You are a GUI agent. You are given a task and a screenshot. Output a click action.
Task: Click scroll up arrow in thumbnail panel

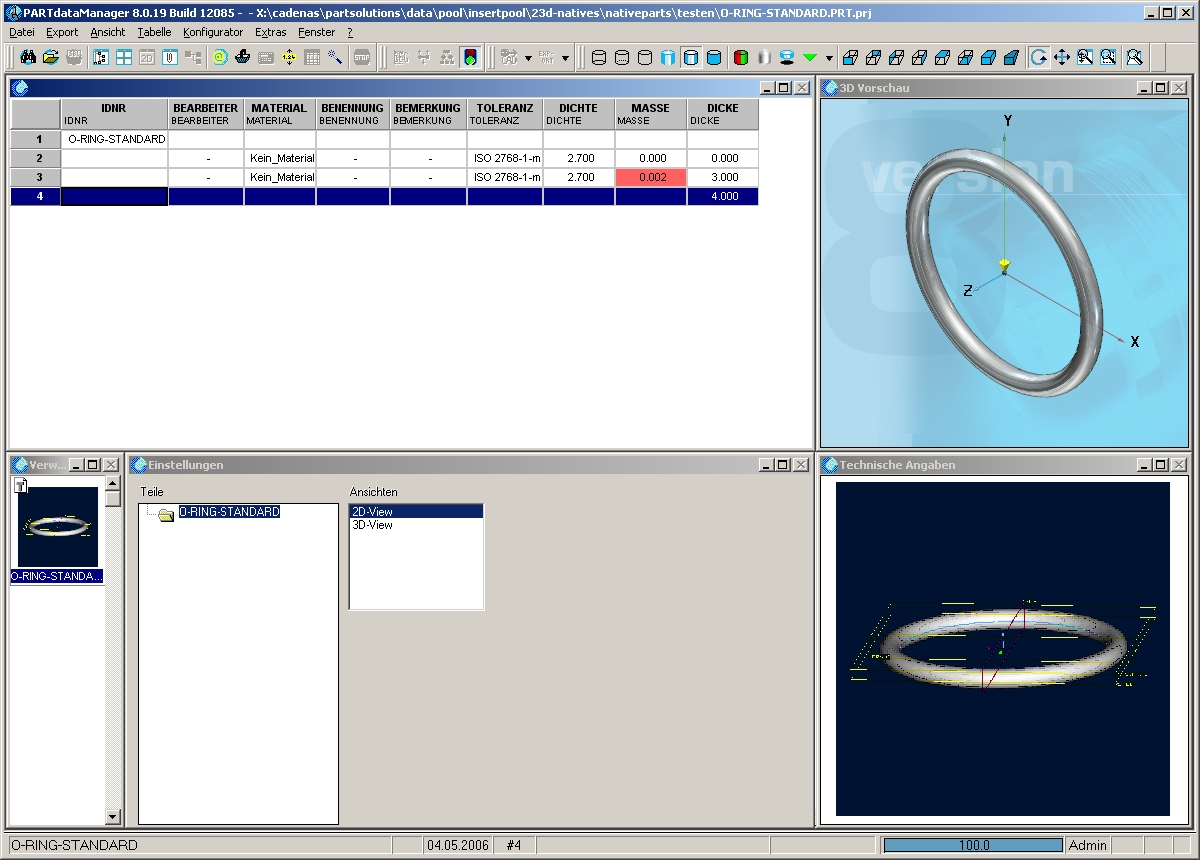pyautogui.click(x=112, y=484)
